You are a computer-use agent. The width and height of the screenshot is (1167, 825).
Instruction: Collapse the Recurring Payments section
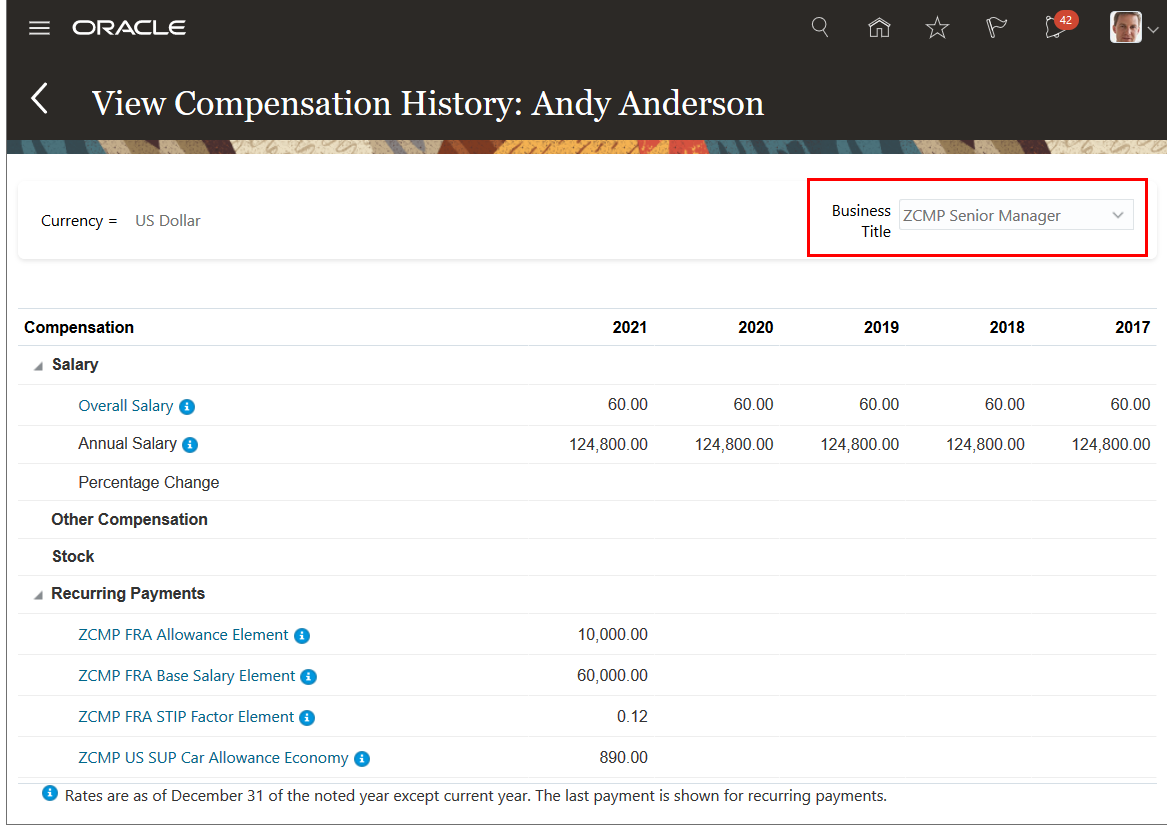tap(39, 595)
